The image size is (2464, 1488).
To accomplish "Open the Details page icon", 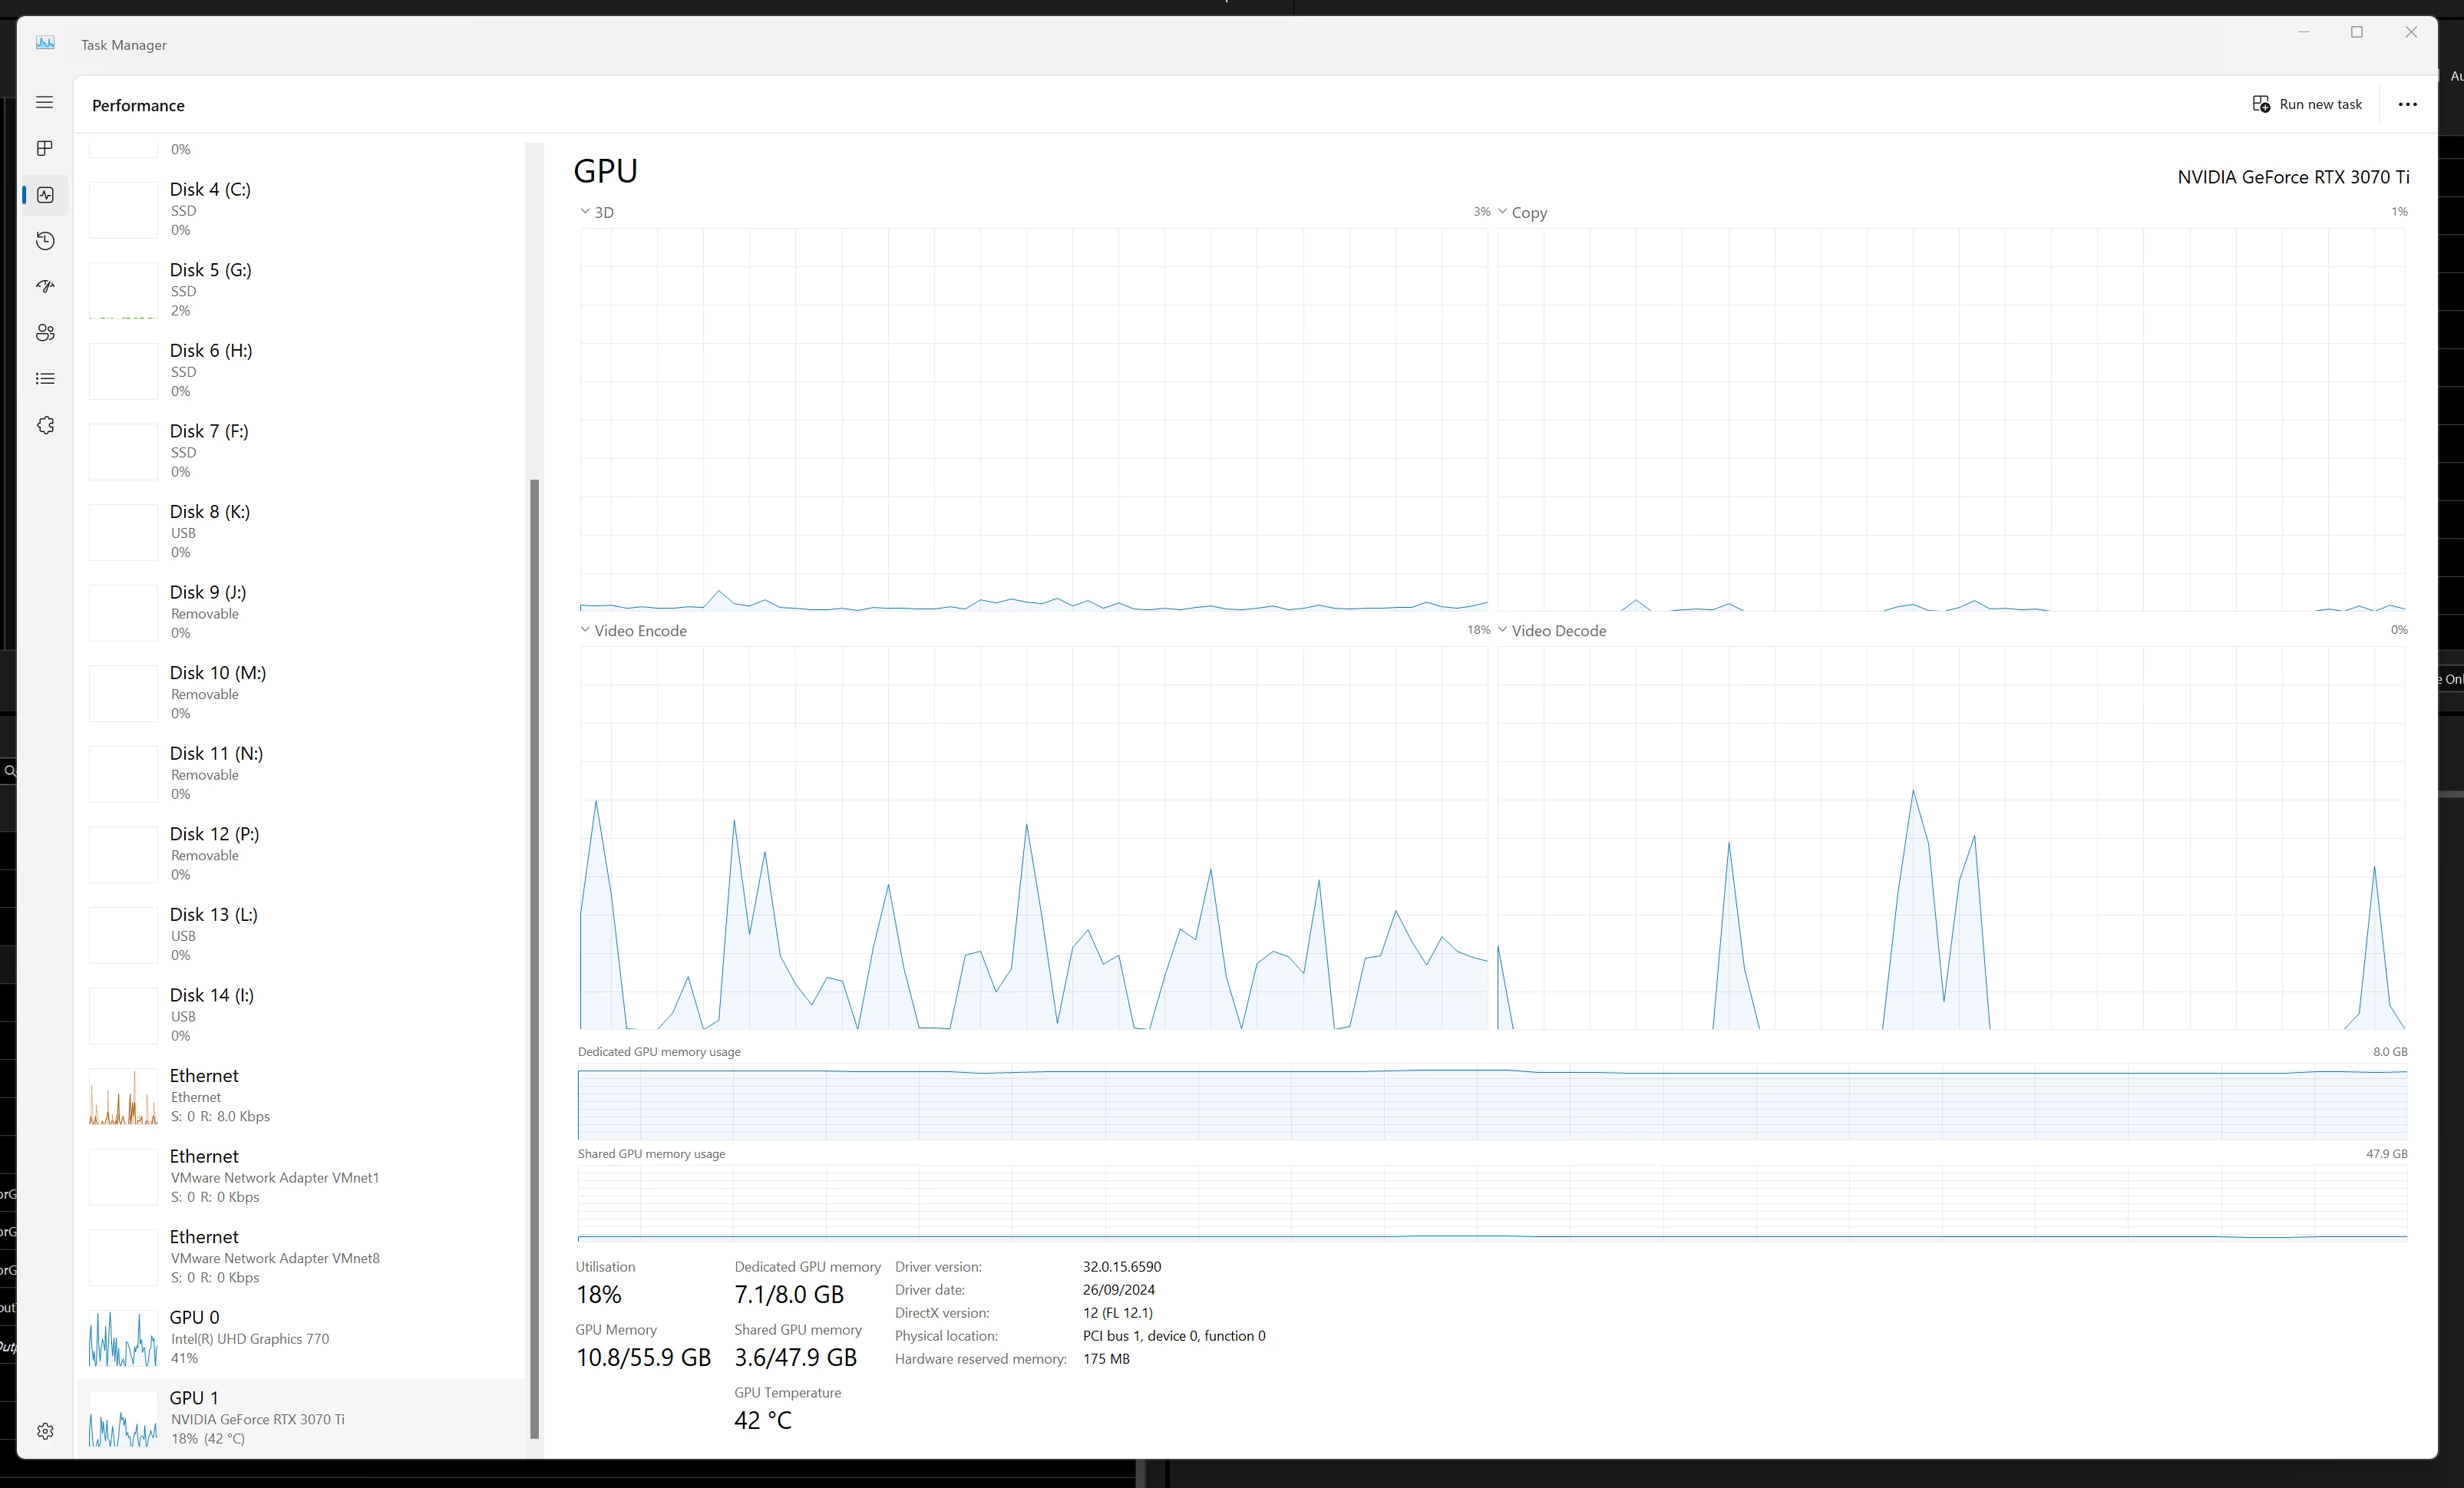I will point(44,379).
